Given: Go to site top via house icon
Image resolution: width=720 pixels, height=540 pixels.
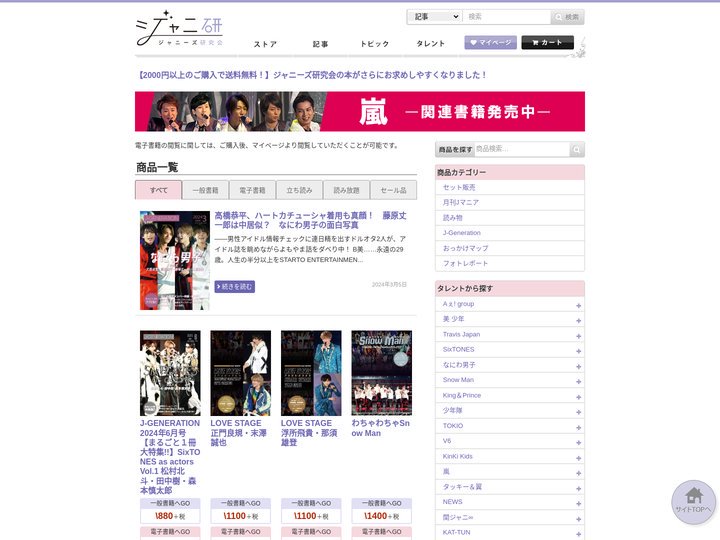Looking at the screenshot, I should [x=693, y=502].
